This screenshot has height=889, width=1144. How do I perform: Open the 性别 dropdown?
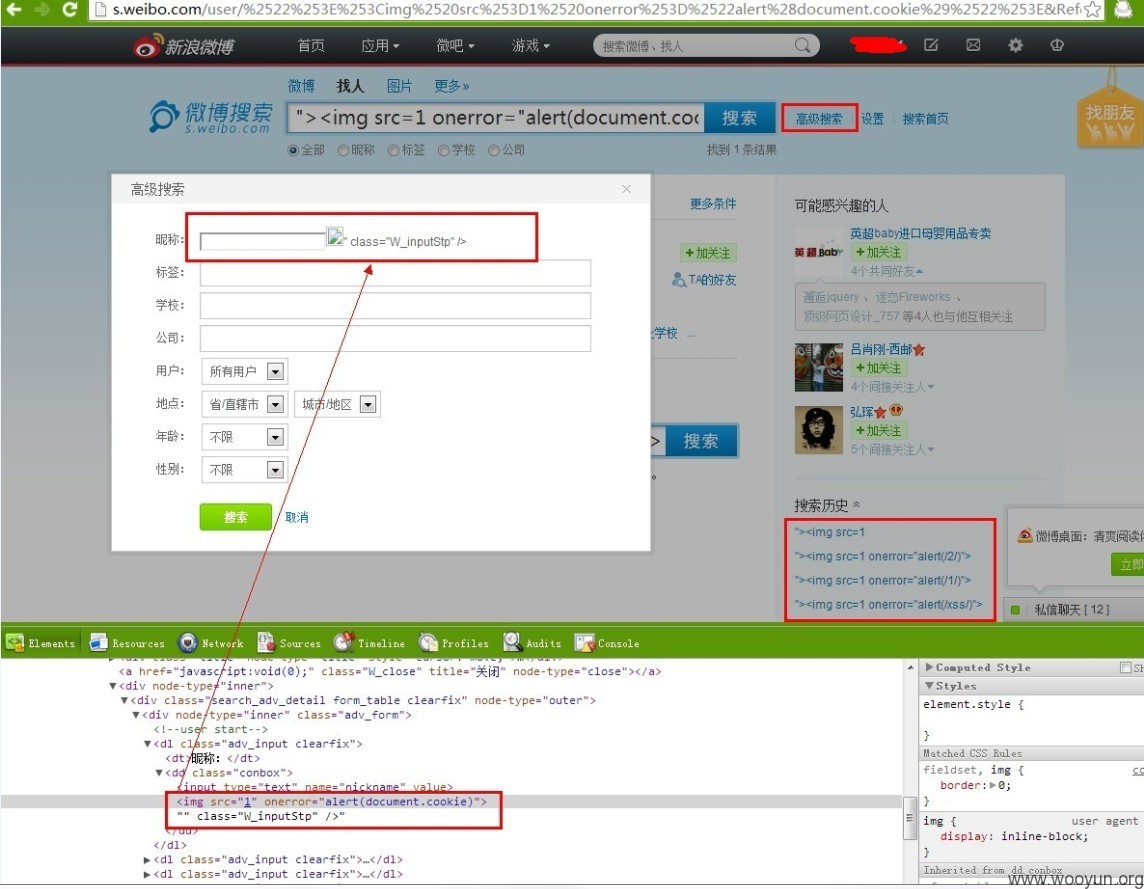click(x=244, y=470)
